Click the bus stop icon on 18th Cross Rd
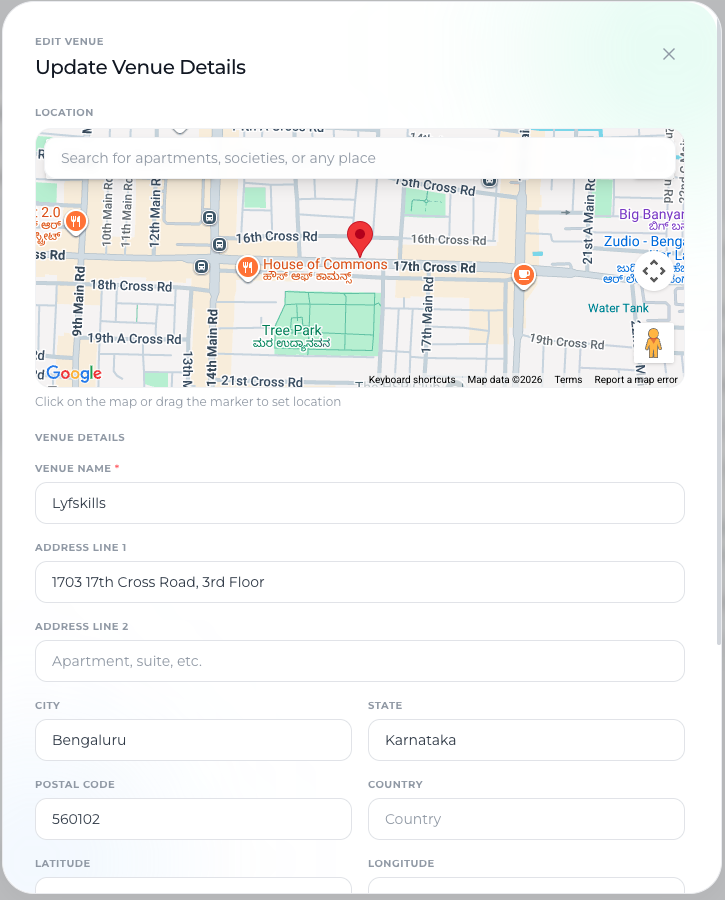 [201, 266]
